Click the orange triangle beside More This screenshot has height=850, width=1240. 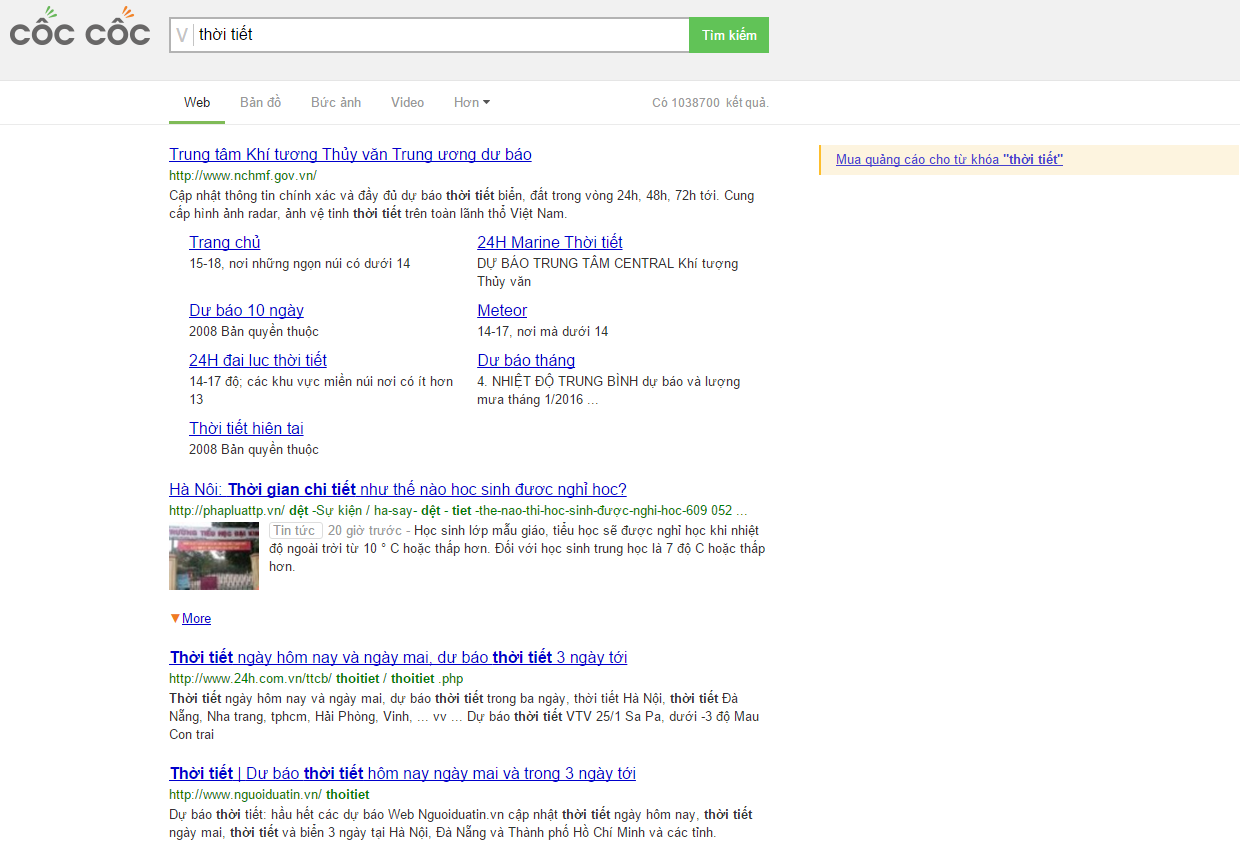coord(175,618)
